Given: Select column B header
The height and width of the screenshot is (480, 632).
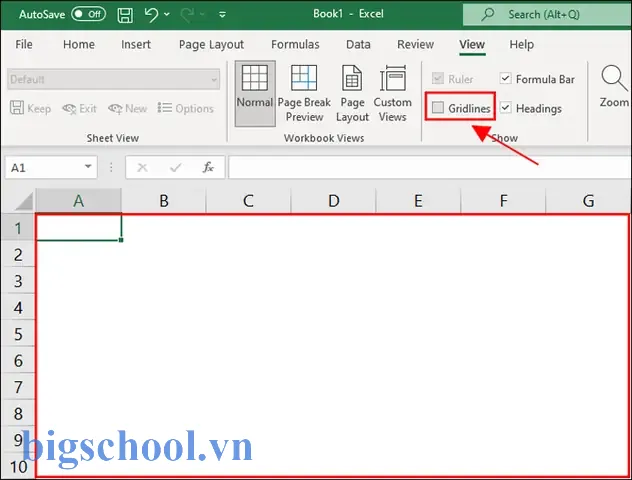Looking at the screenshot, I should pos(164,201).
